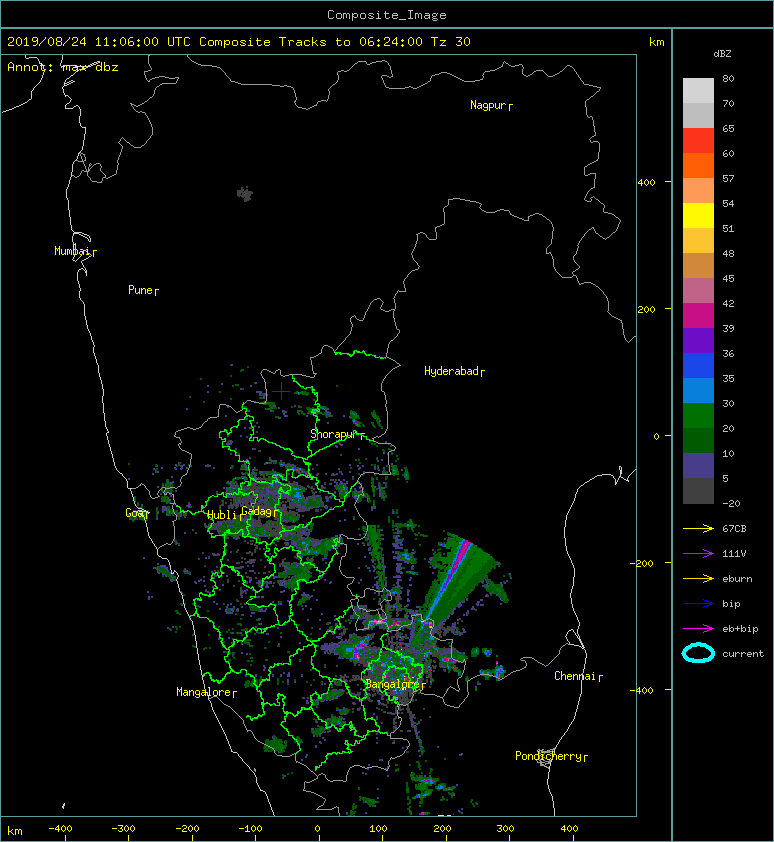Select the magenta 39 dBZ color swatch
The width and height of the screenshot is (774, 842).
click(x=698, y=315)
